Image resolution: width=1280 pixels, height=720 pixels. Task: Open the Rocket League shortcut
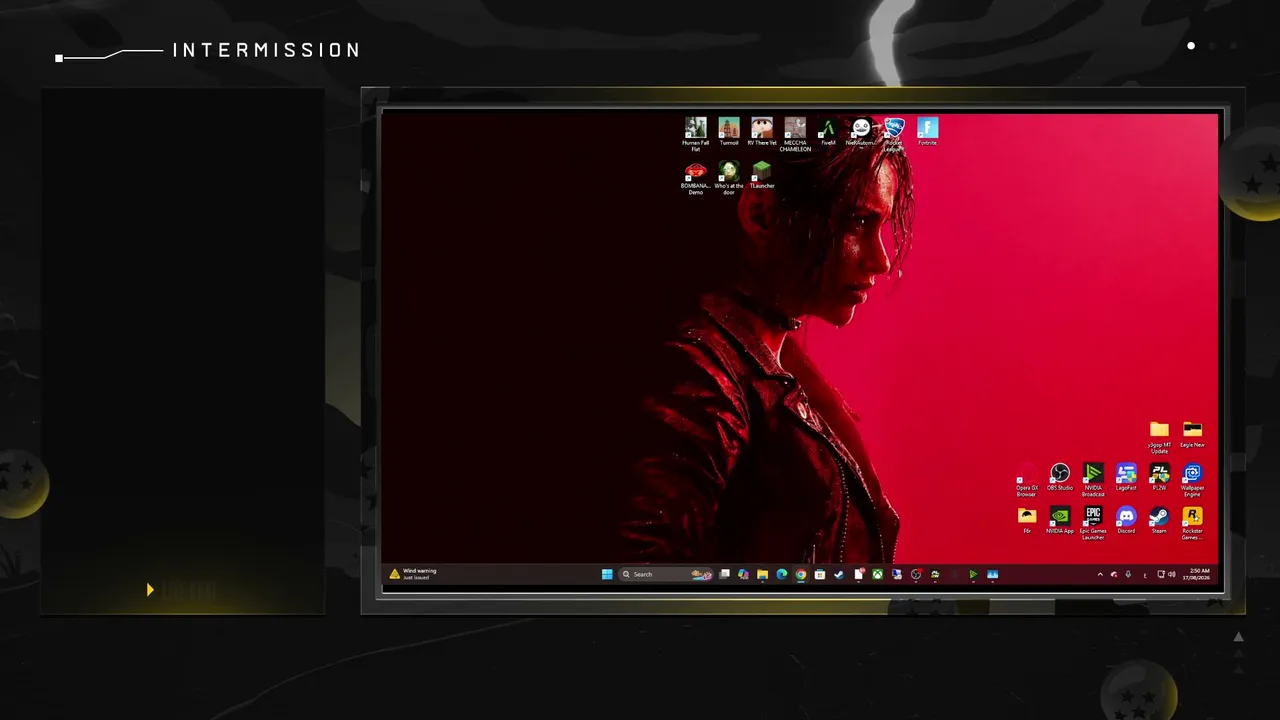coord(894,134)
